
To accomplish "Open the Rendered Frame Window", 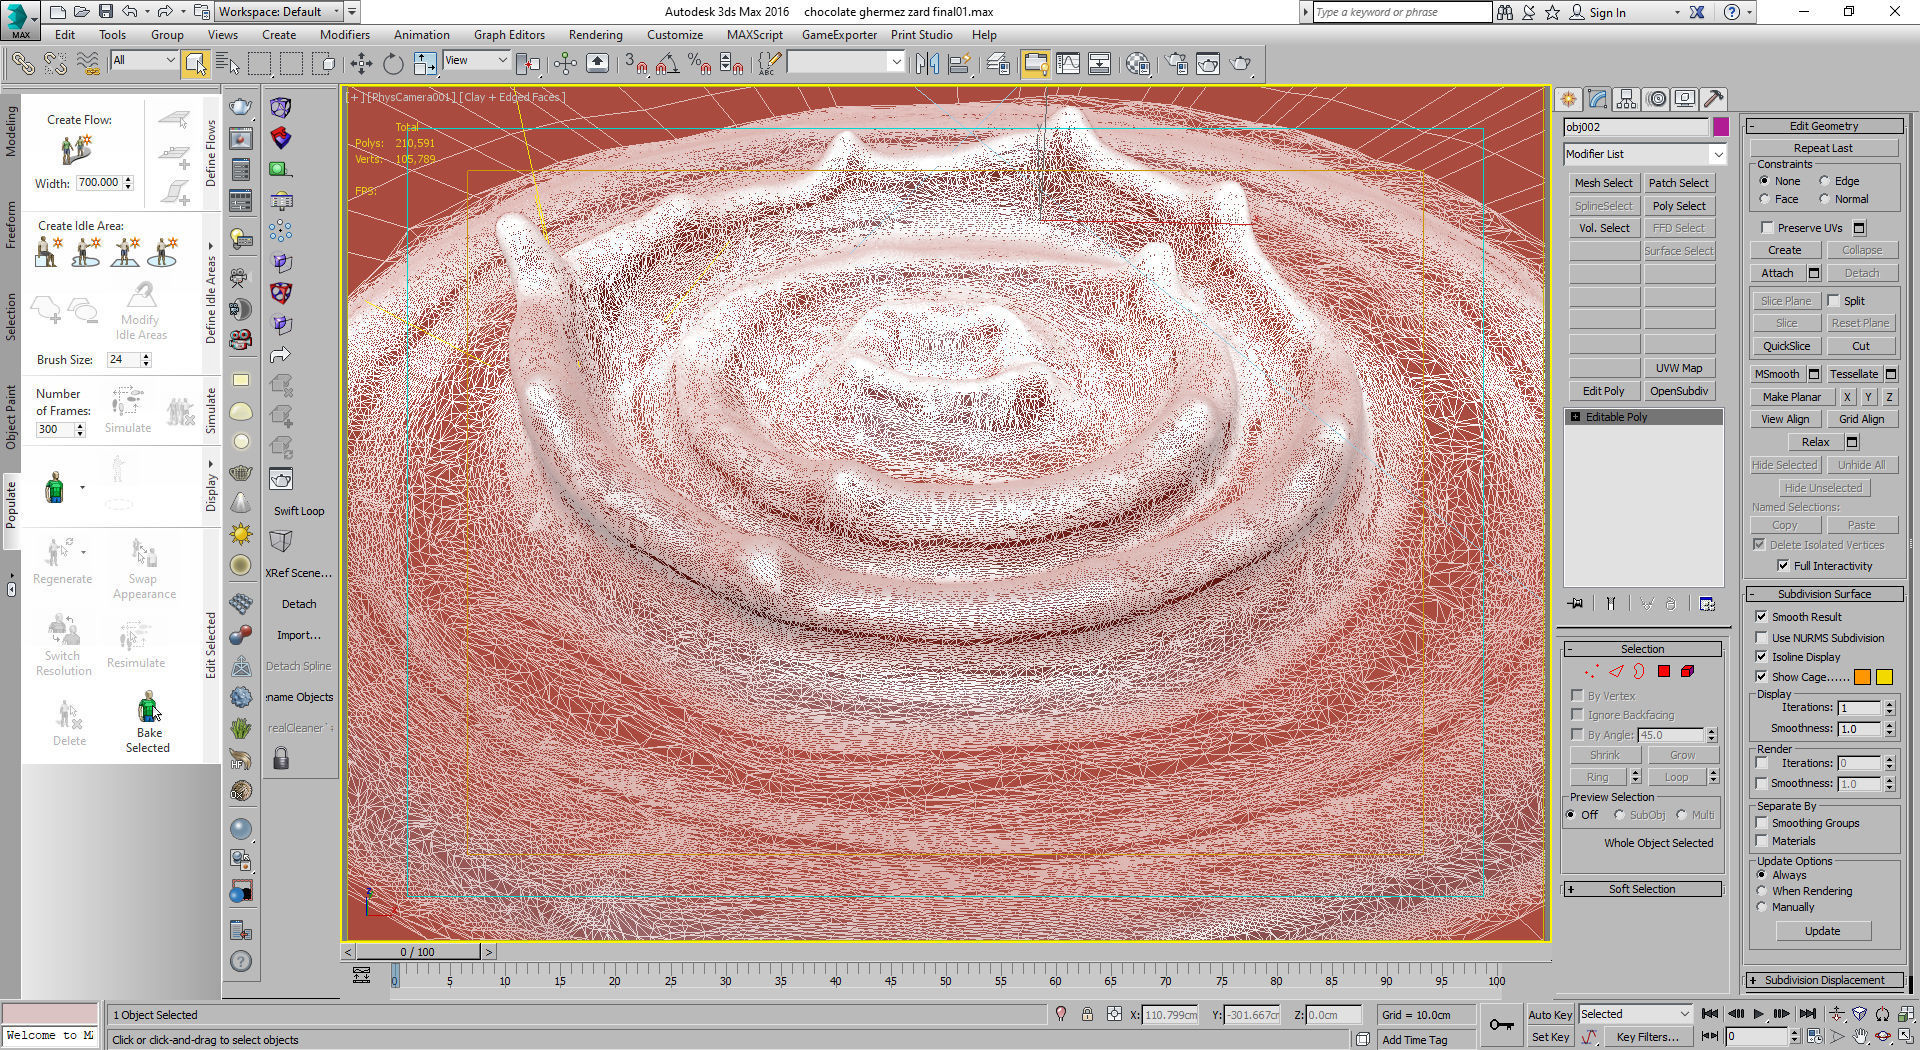I will (1208, 64).
